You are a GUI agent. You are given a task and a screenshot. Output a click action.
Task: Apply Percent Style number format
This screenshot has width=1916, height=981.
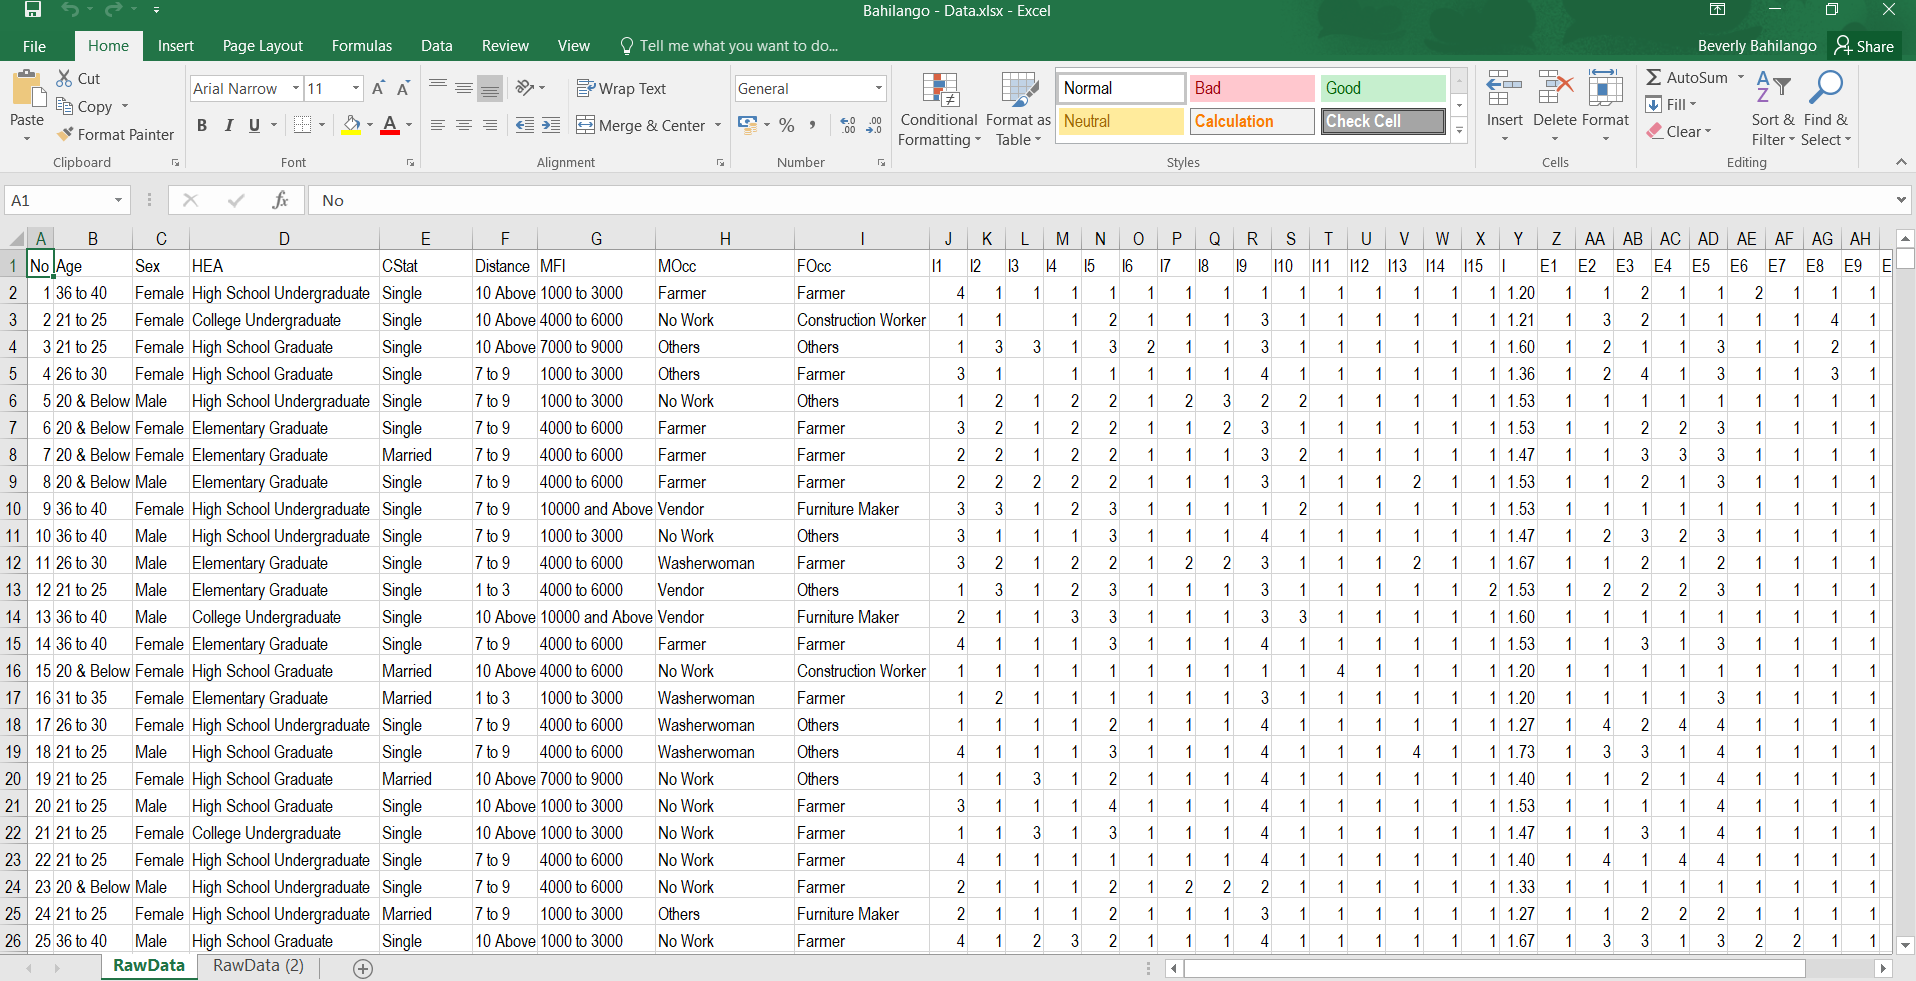click(x=787, y=125)
